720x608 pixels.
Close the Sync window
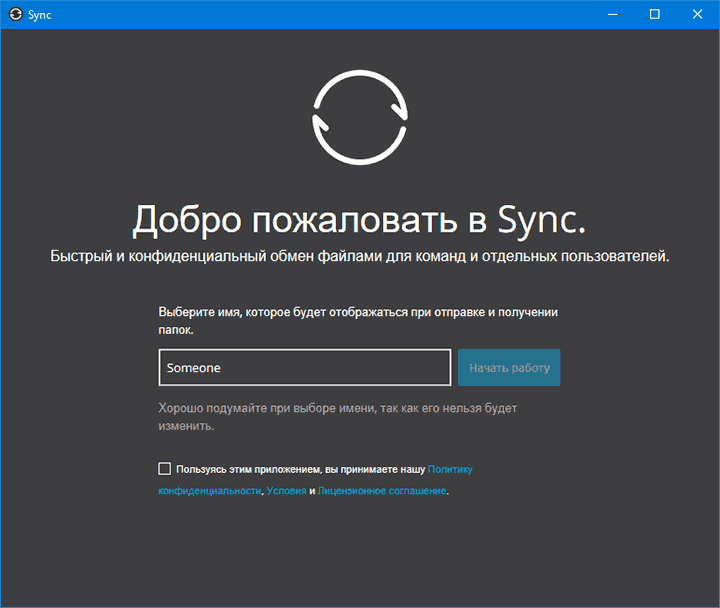pyautogui.click(x=698, y=14)
